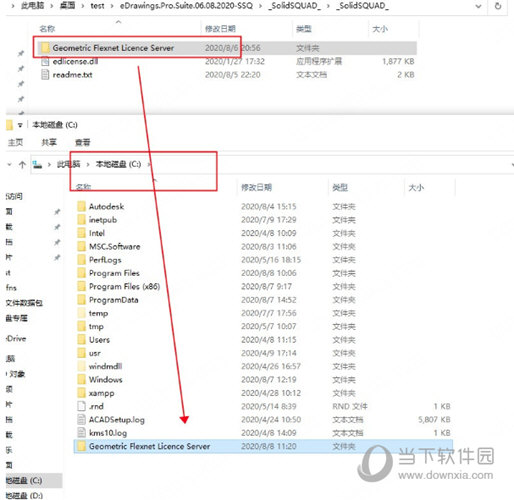Screen dimensions: 514x500
Task: Click the refresh button in upper window address bar
Action: 498,6
